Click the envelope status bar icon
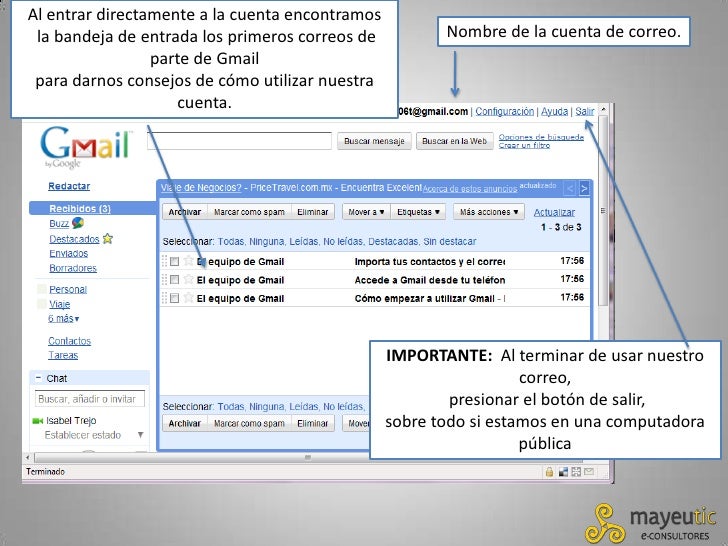The height and width of the screenshot is (546, 728). tap(589, 472)
